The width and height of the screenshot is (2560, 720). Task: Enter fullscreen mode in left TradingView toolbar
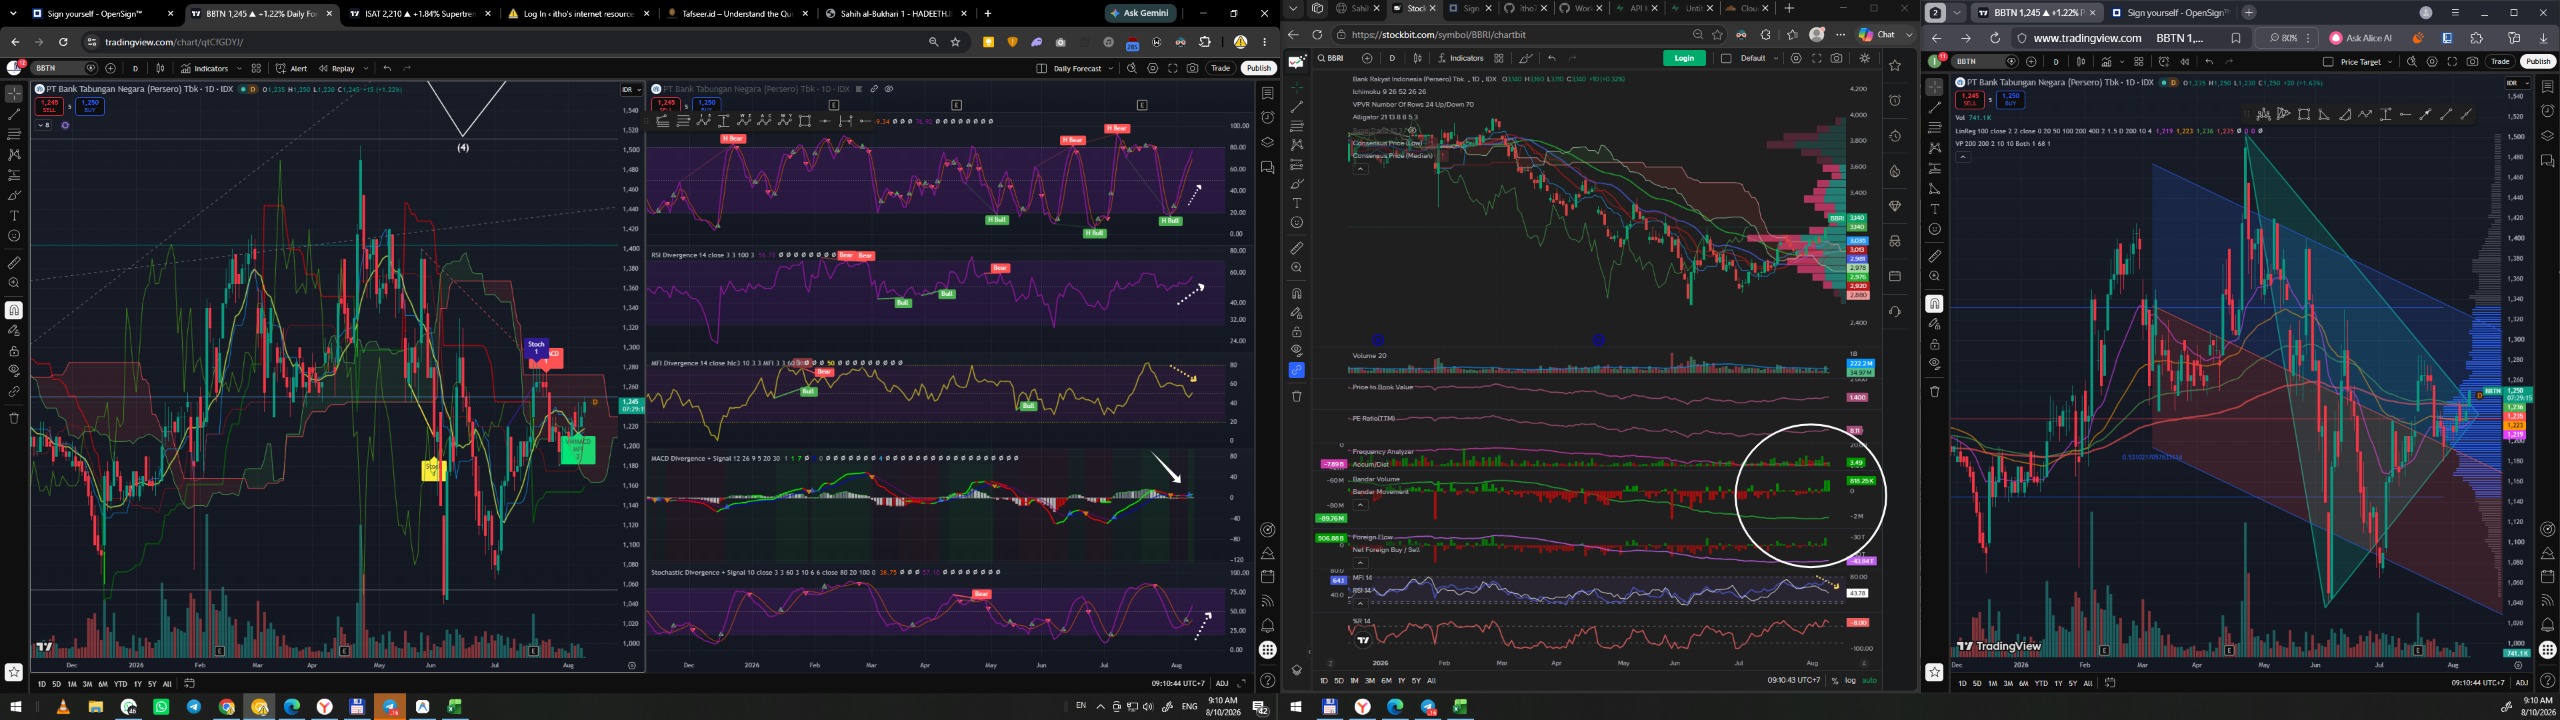pyautogui.click(x=1173, y=68)
